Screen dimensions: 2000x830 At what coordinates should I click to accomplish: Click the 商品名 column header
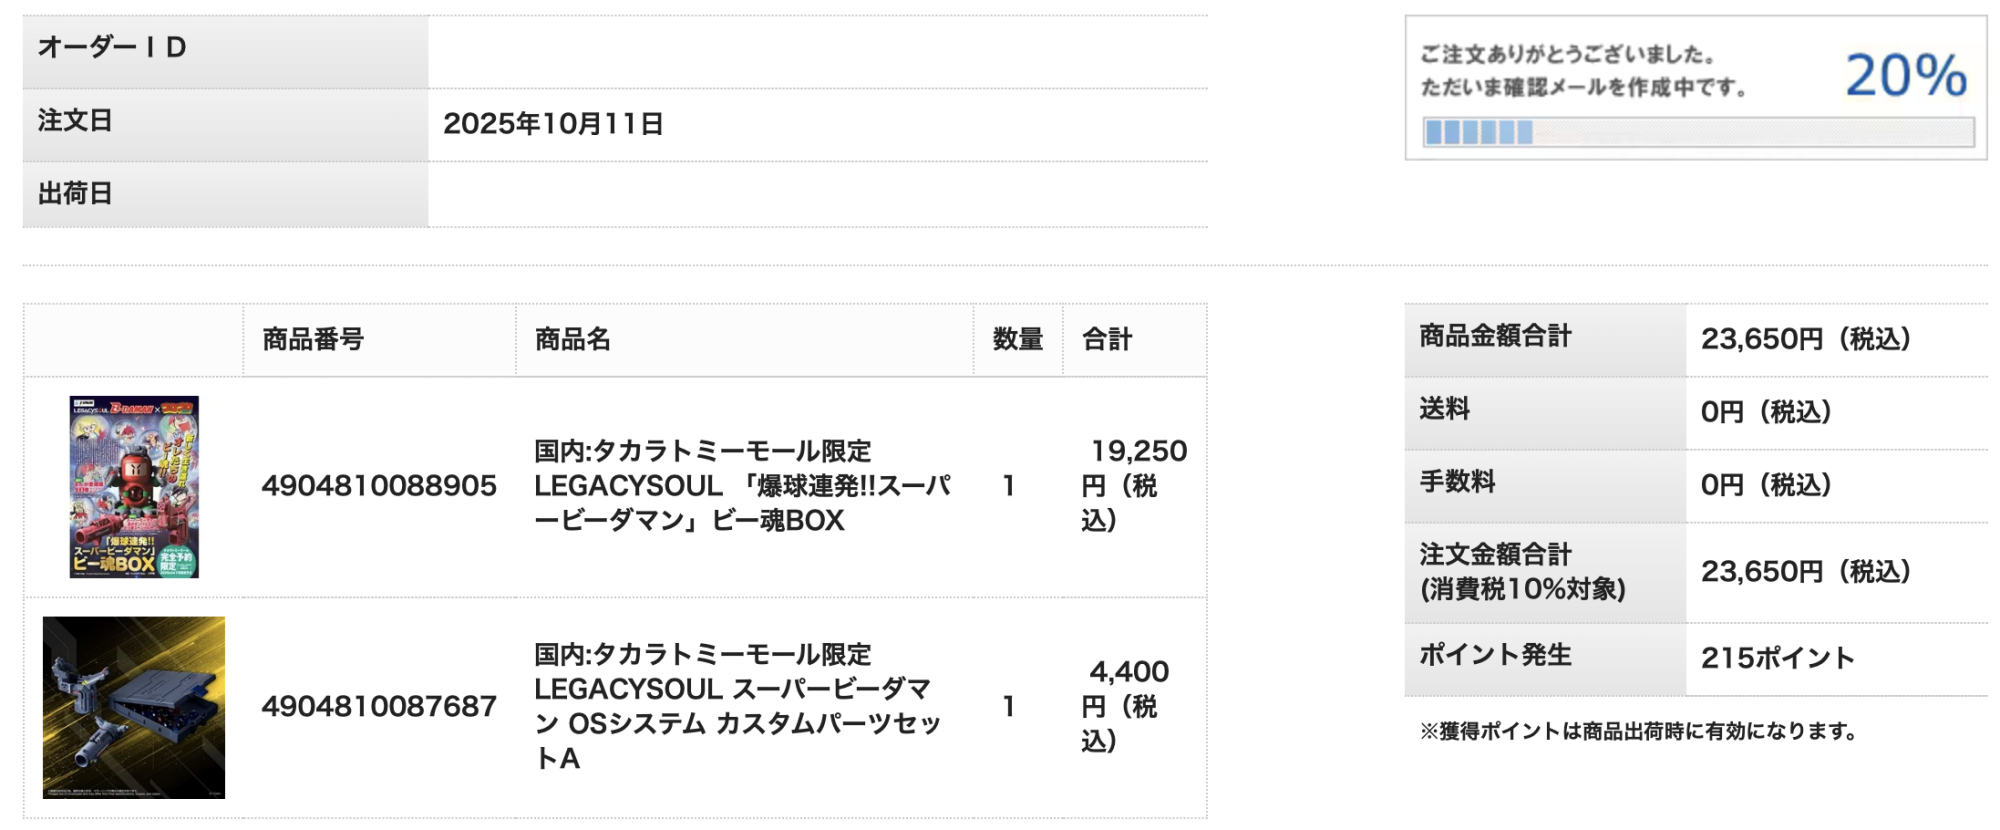click(573, 340)
